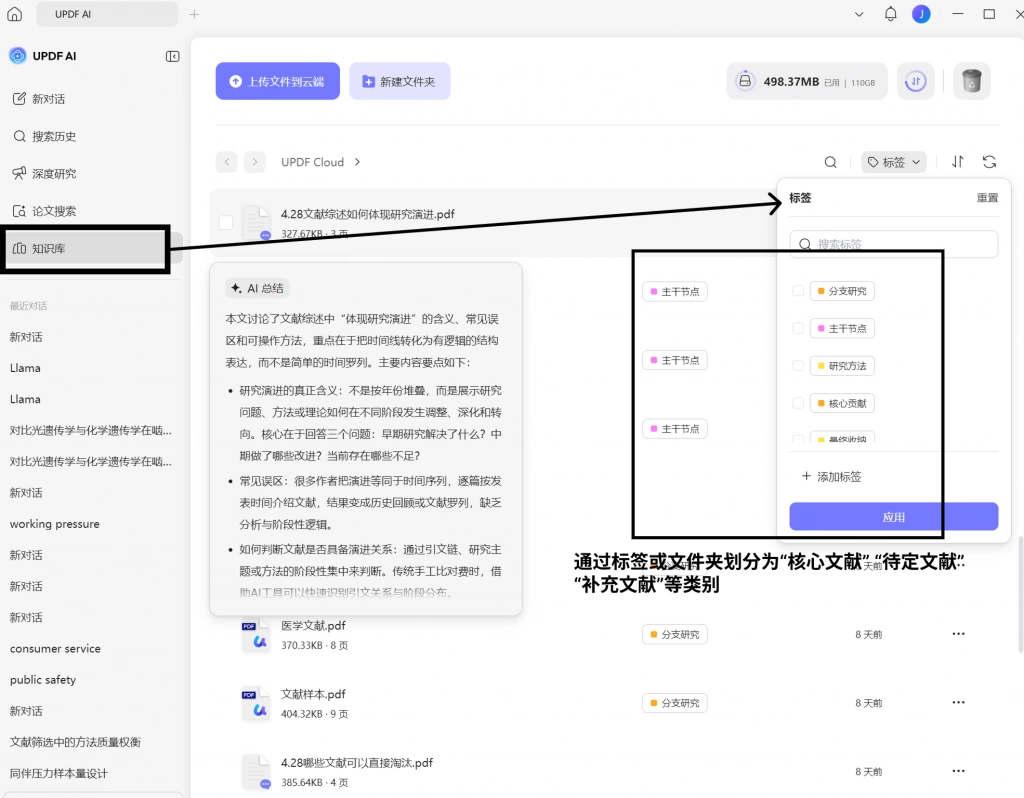Screen dimensions: 1024x798
Task: Click UPDF Cloud breadcrumb
Action: [x=312, y=162]
